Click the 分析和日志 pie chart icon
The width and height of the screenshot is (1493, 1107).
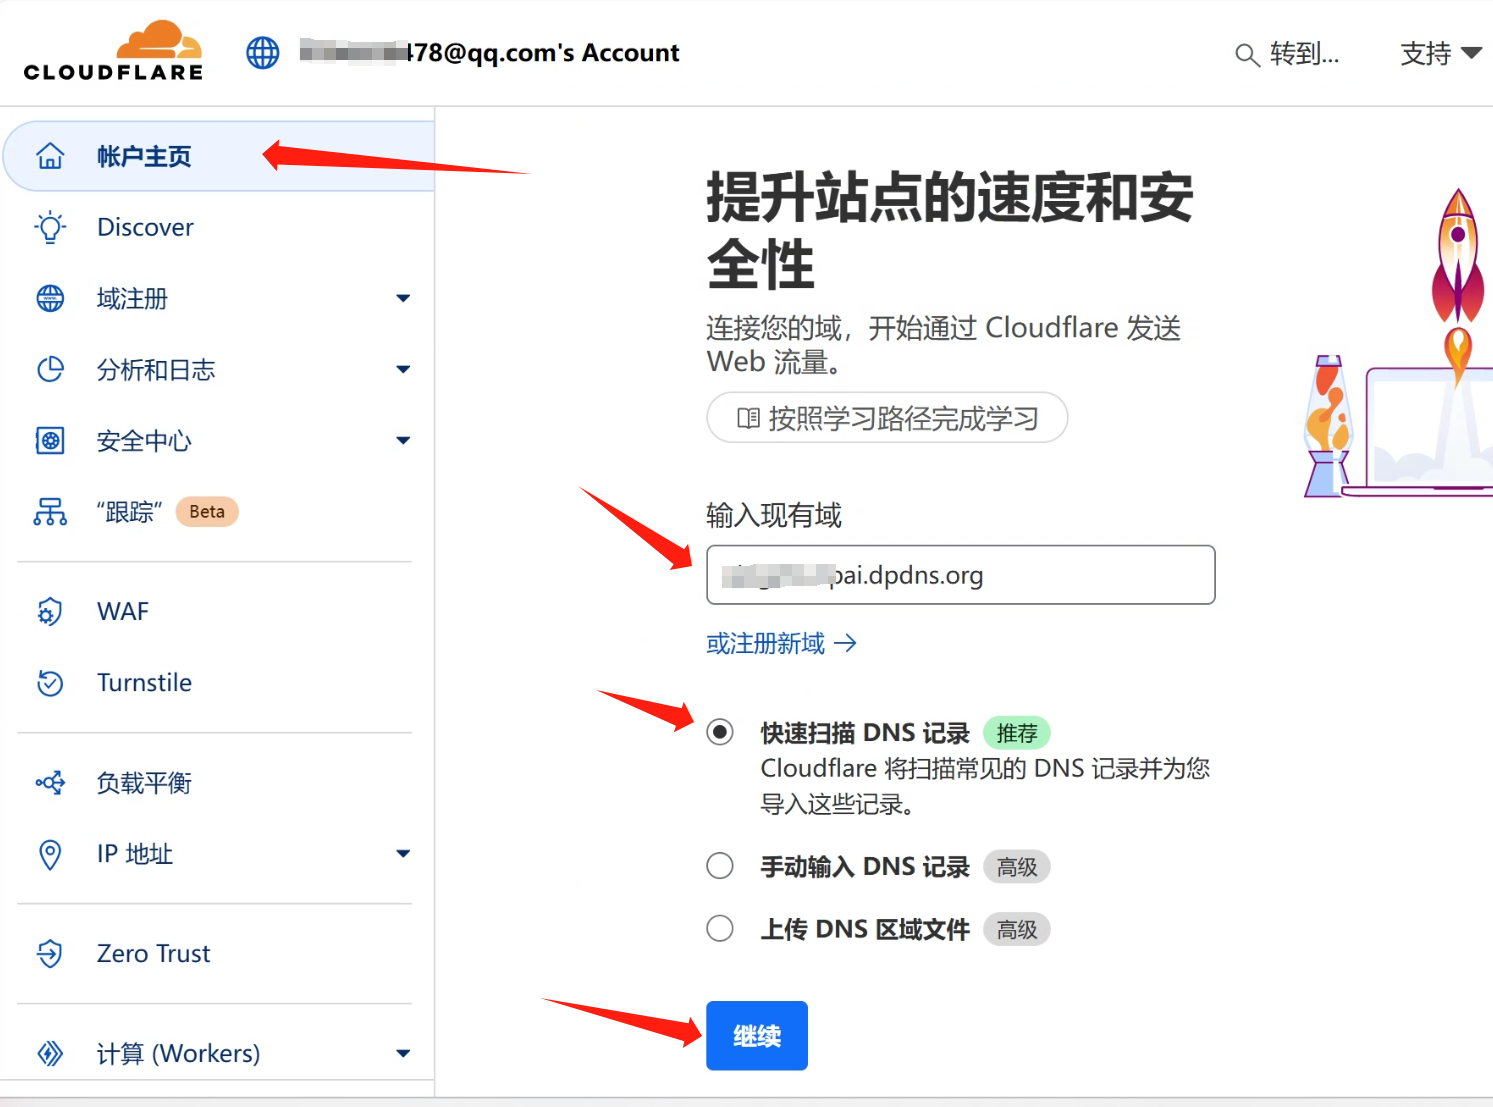click(50, 369)
